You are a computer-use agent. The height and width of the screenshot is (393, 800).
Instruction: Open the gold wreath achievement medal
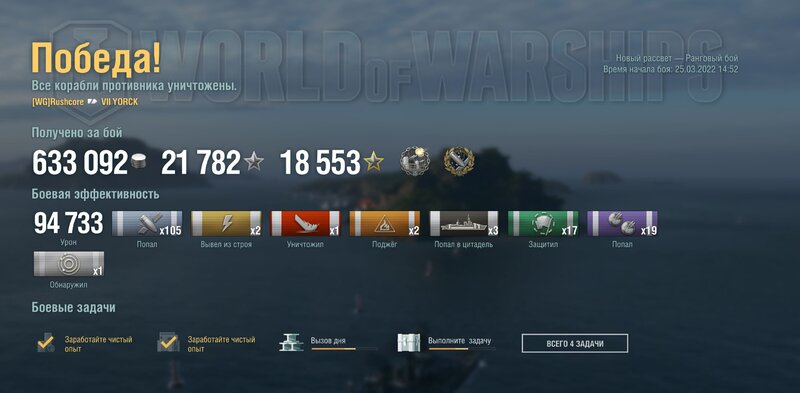pos(459,161)
